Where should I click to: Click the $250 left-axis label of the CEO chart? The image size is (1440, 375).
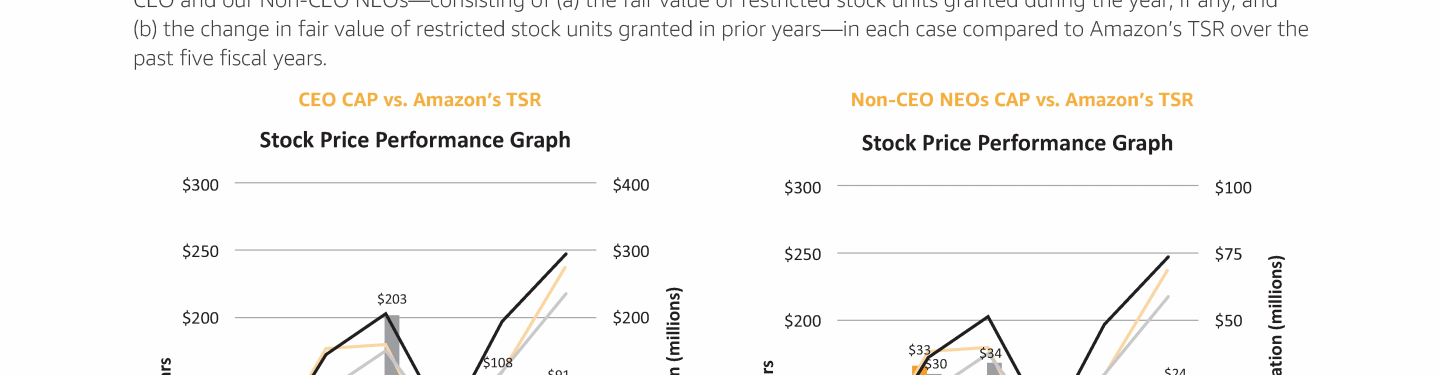coord(200,251)
